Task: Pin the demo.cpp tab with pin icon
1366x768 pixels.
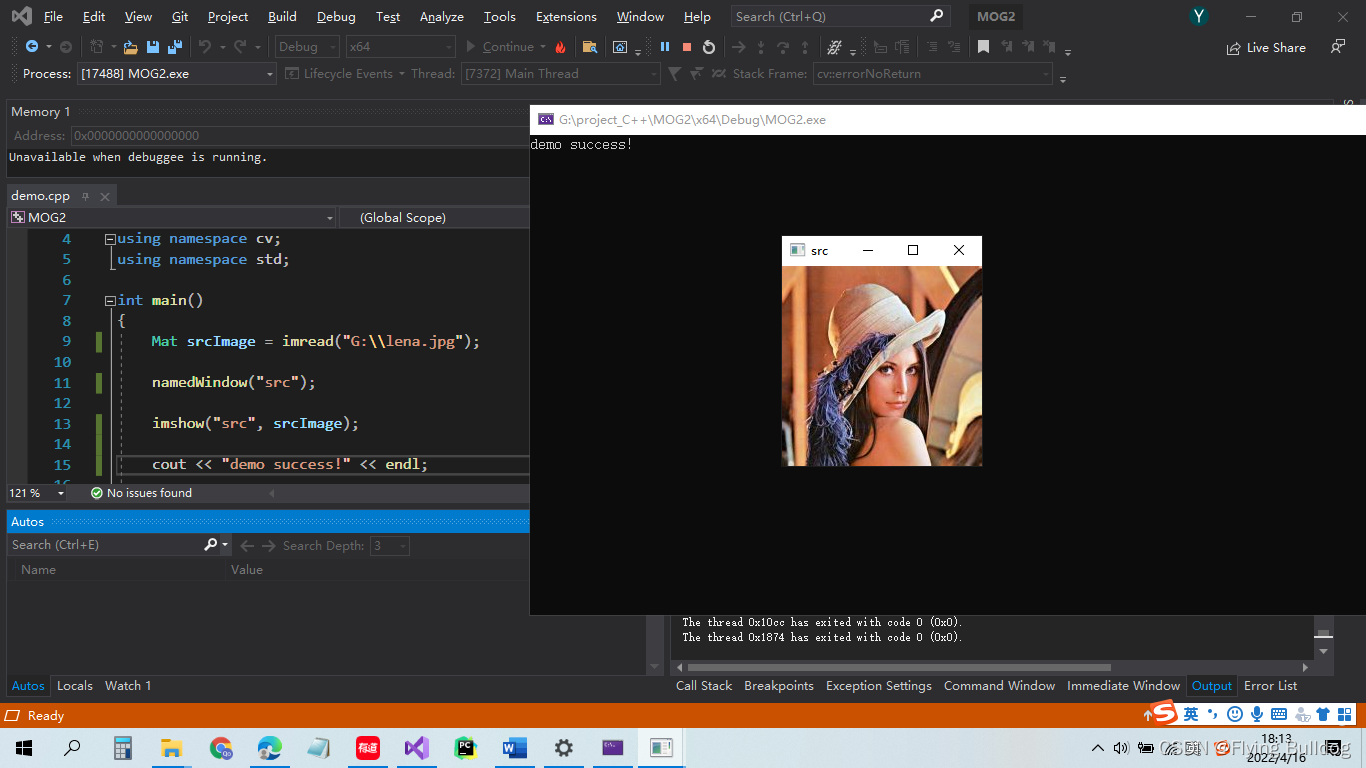Action: [x=85, y=196]
